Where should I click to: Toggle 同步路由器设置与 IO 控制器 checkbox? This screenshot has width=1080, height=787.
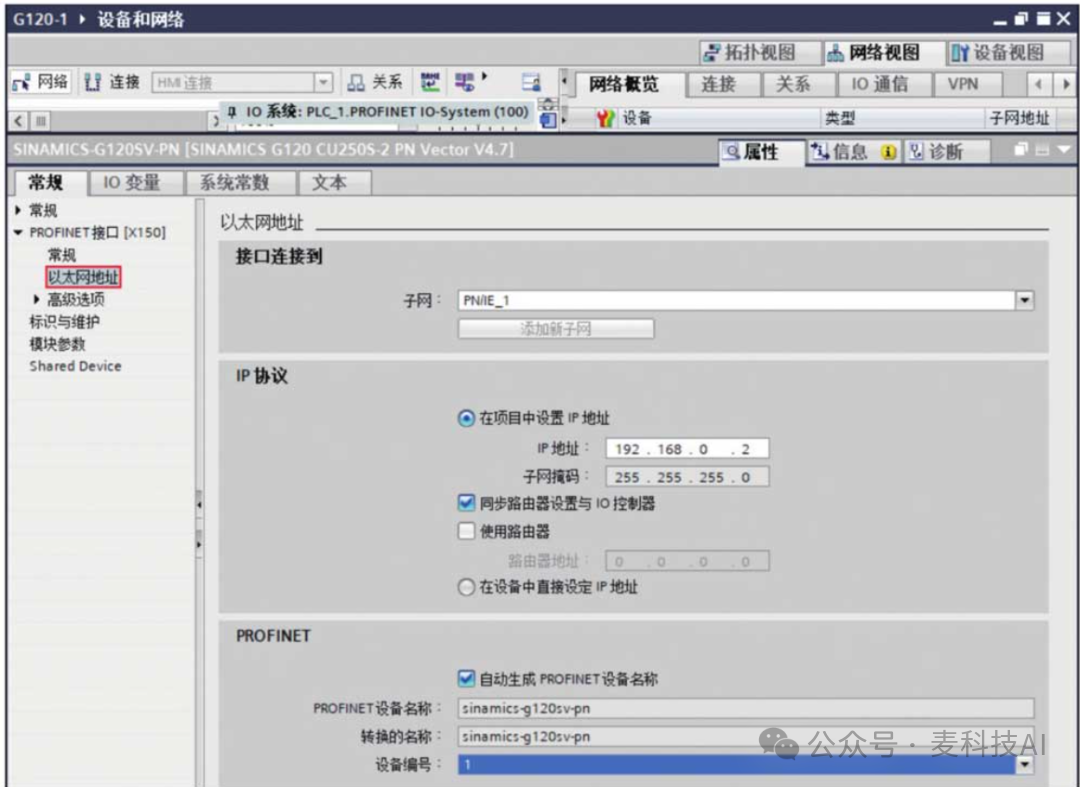pos(466,503)
